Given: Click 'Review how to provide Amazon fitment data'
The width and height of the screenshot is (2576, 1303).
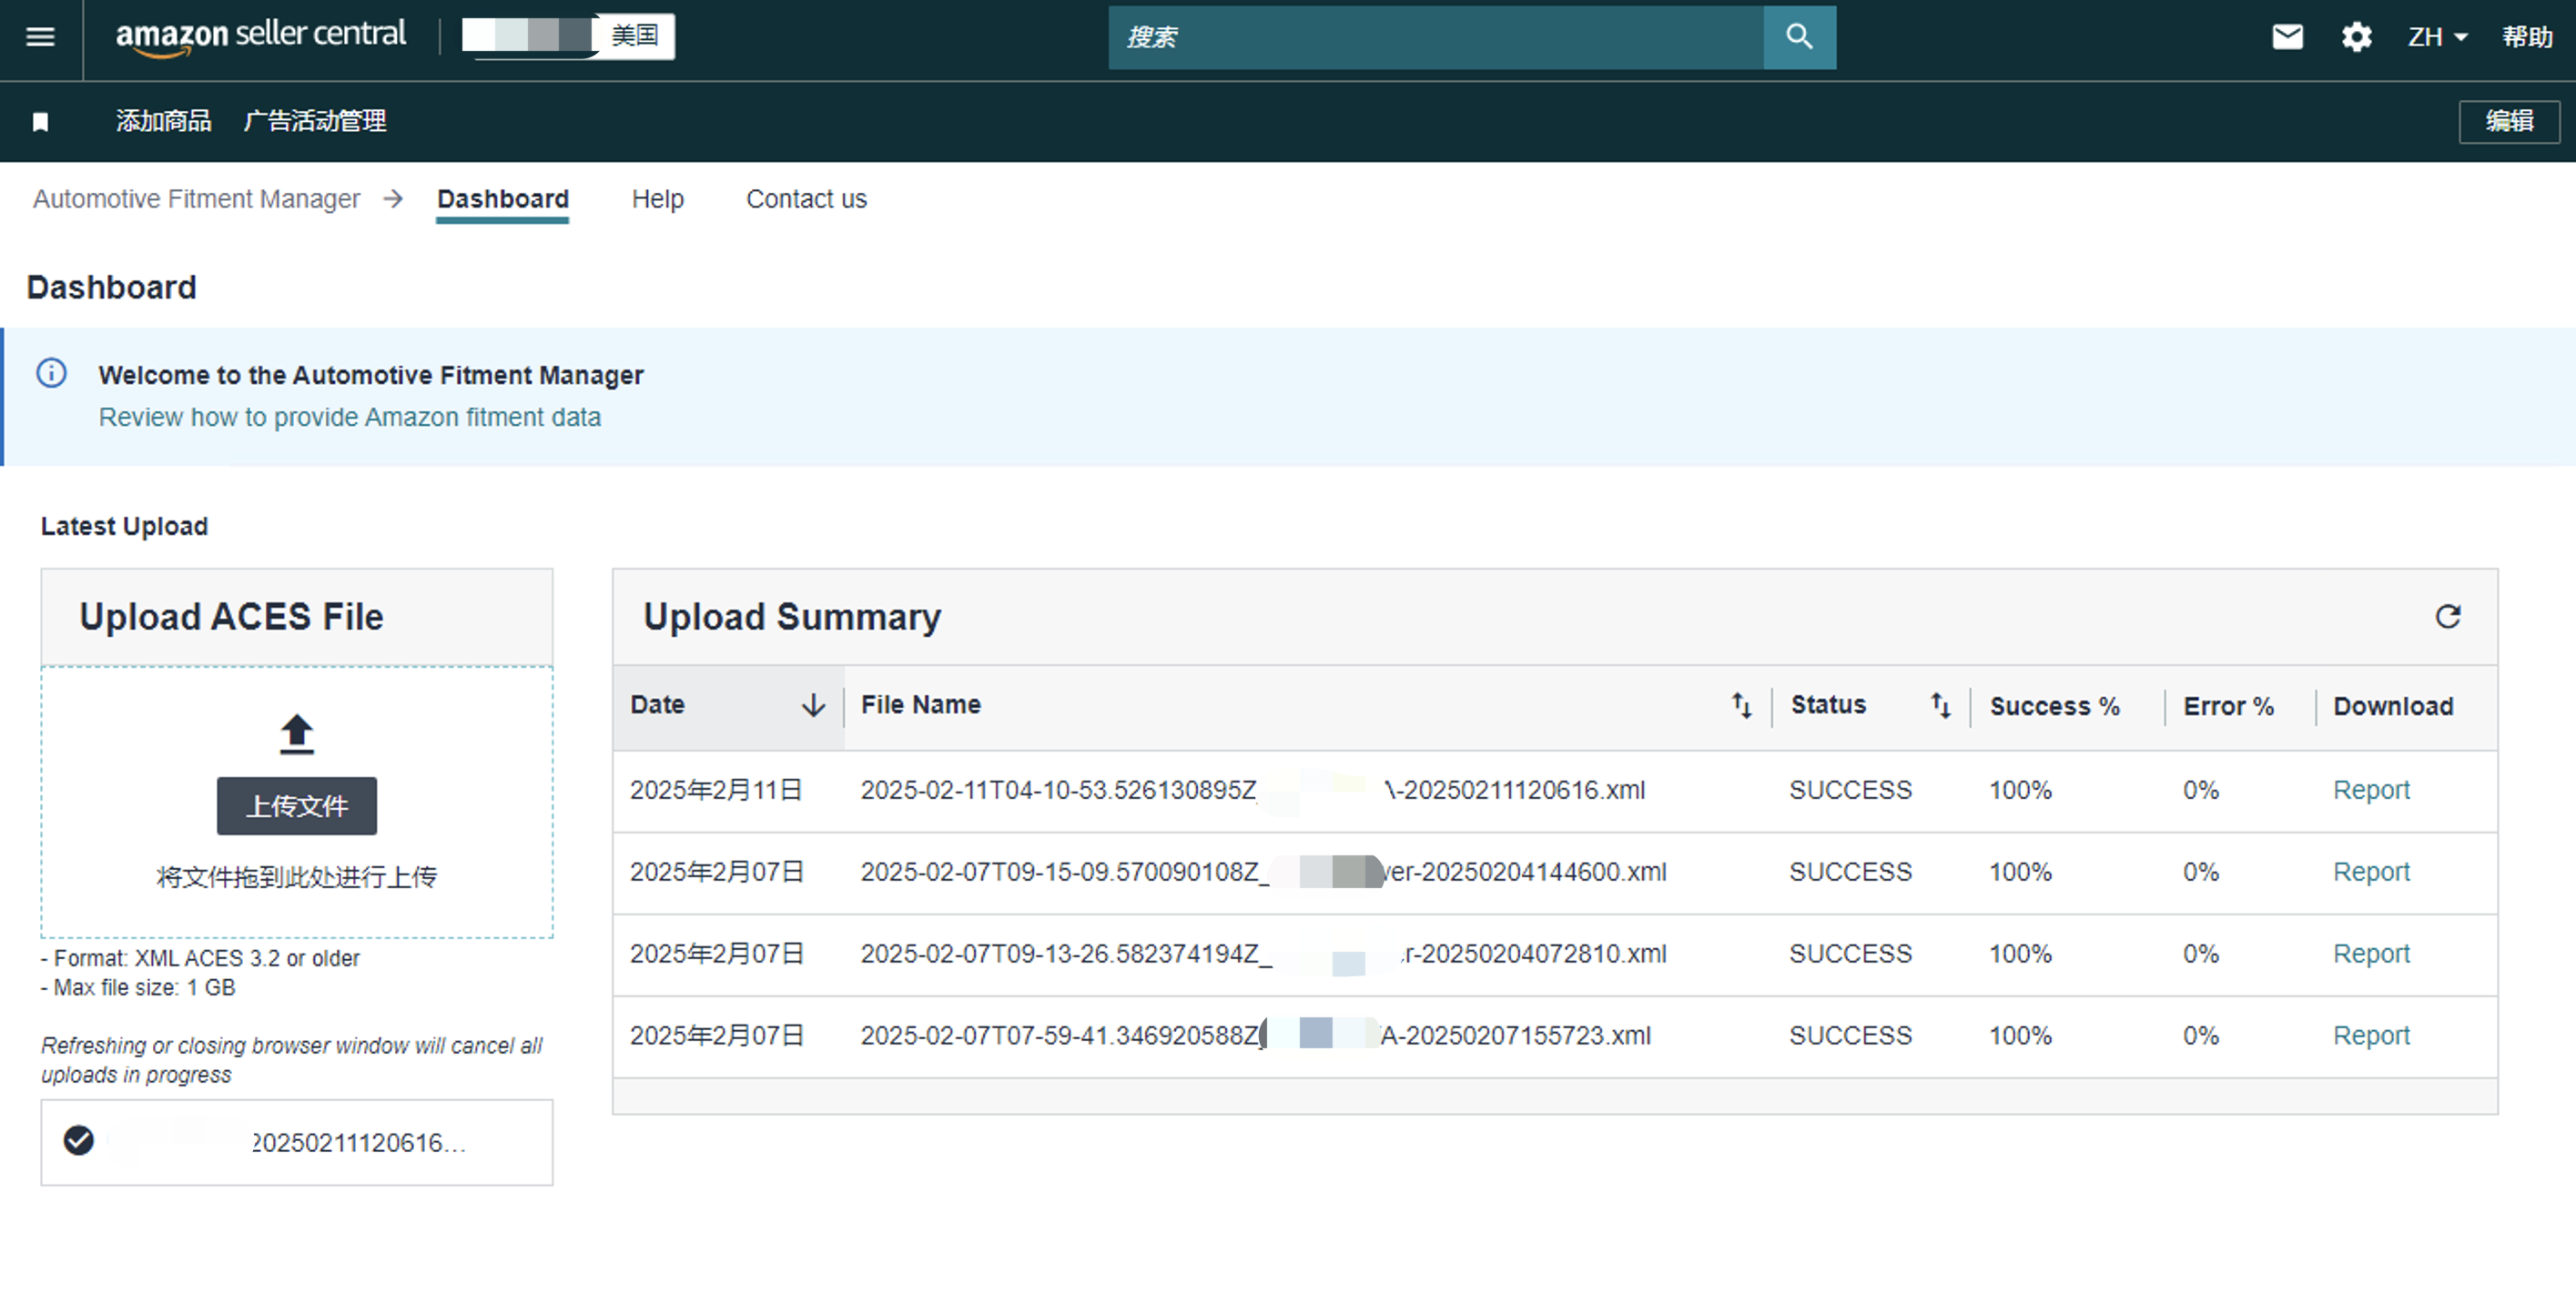Looking at the screenshot, I should point(349,417).
